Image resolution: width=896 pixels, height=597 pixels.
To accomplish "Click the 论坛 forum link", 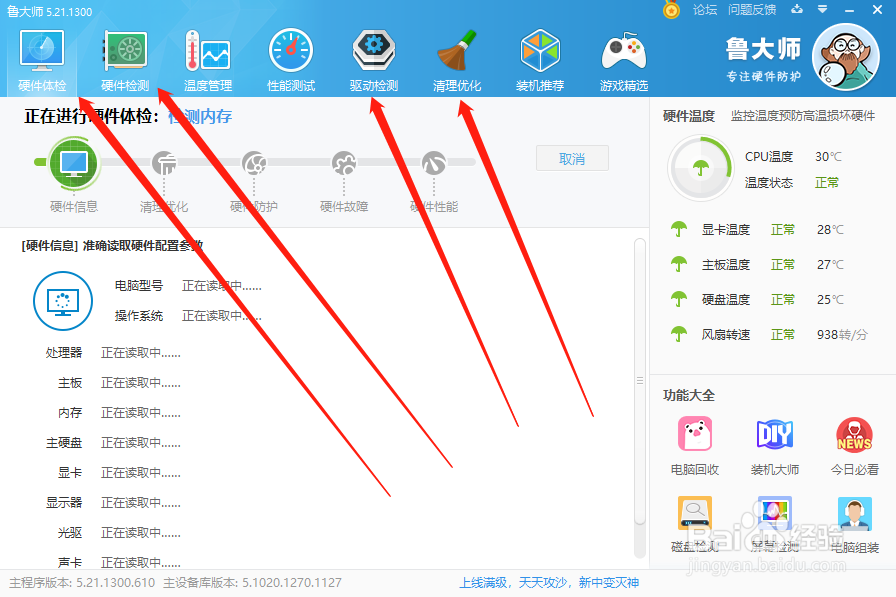I will tap(705, 10).
